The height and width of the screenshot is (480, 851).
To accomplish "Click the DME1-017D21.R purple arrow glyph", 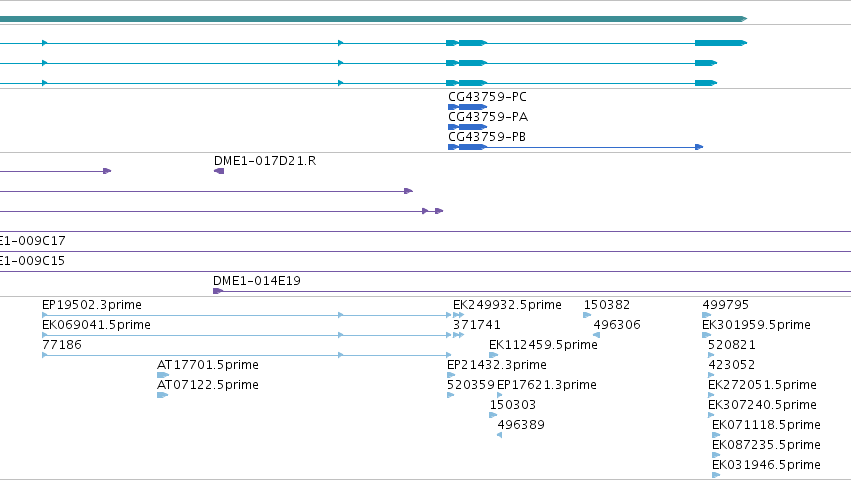I will [219, 171].
